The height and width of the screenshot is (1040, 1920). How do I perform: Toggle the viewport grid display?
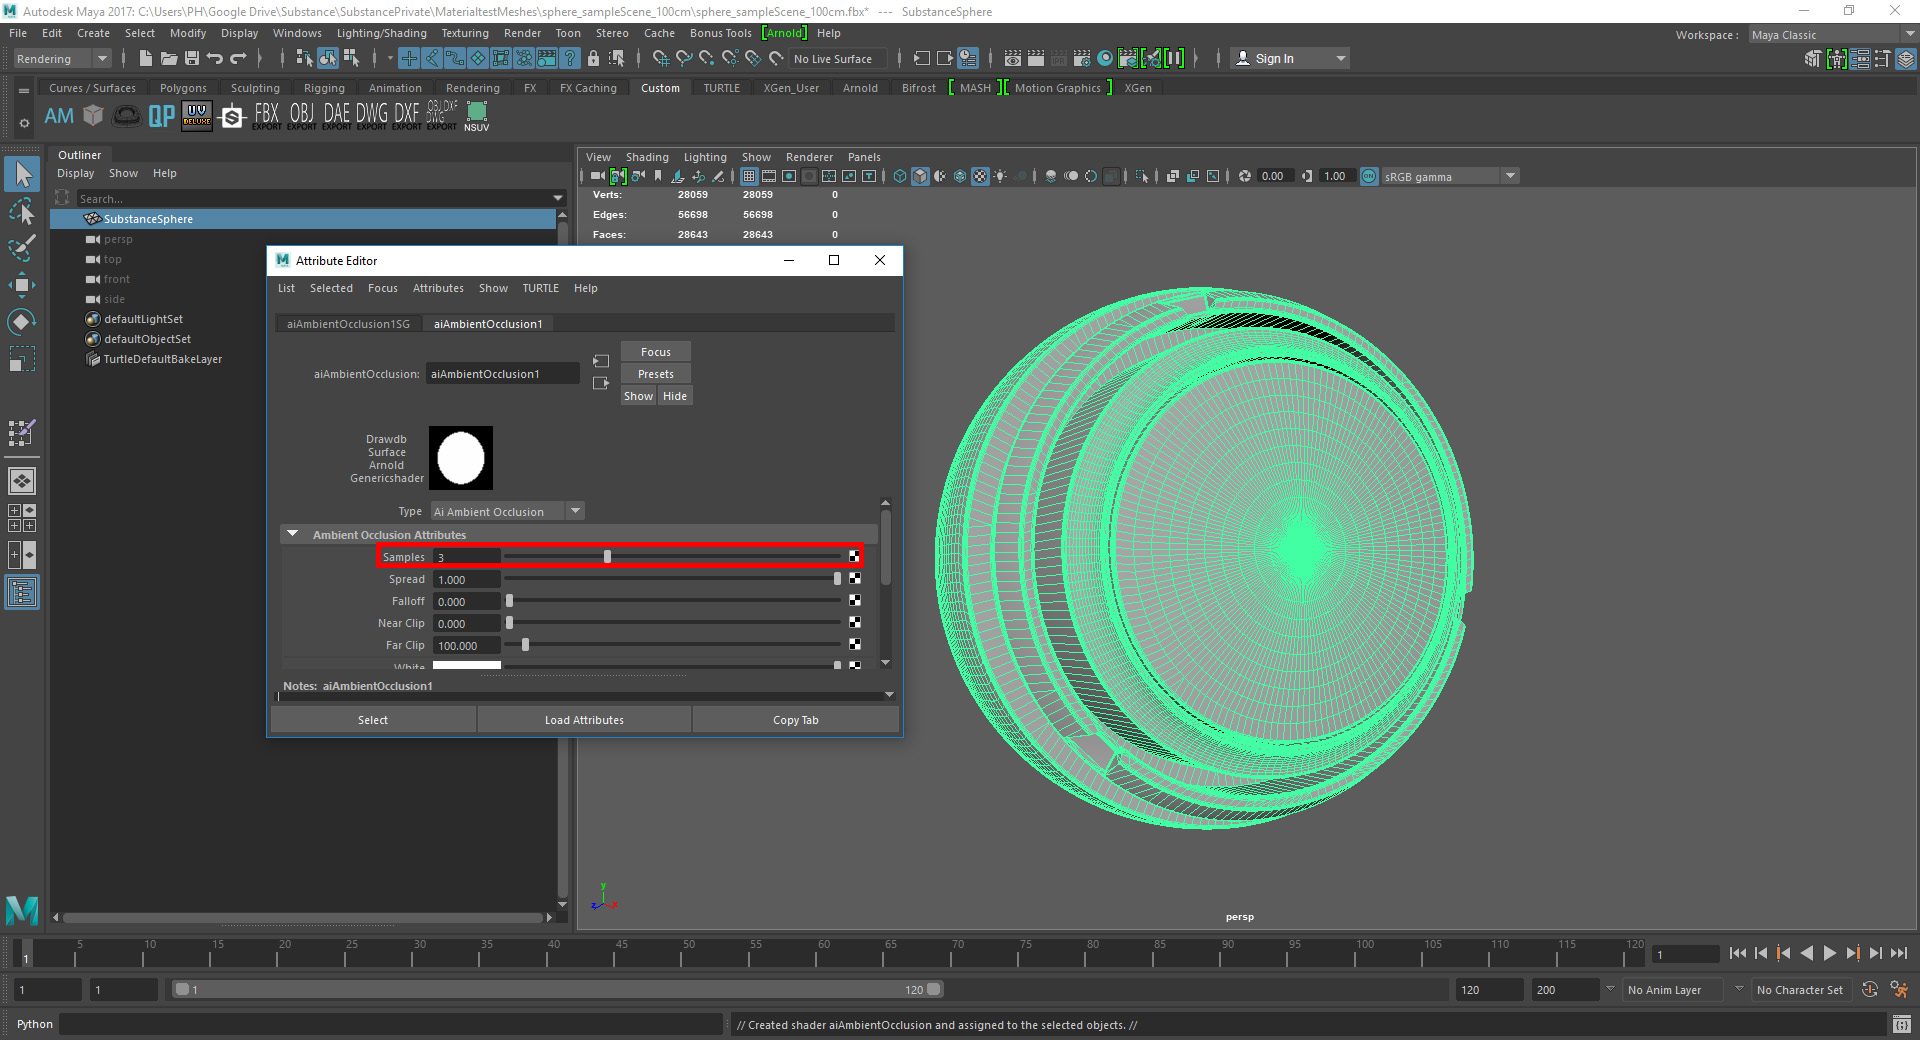point(749,176)
